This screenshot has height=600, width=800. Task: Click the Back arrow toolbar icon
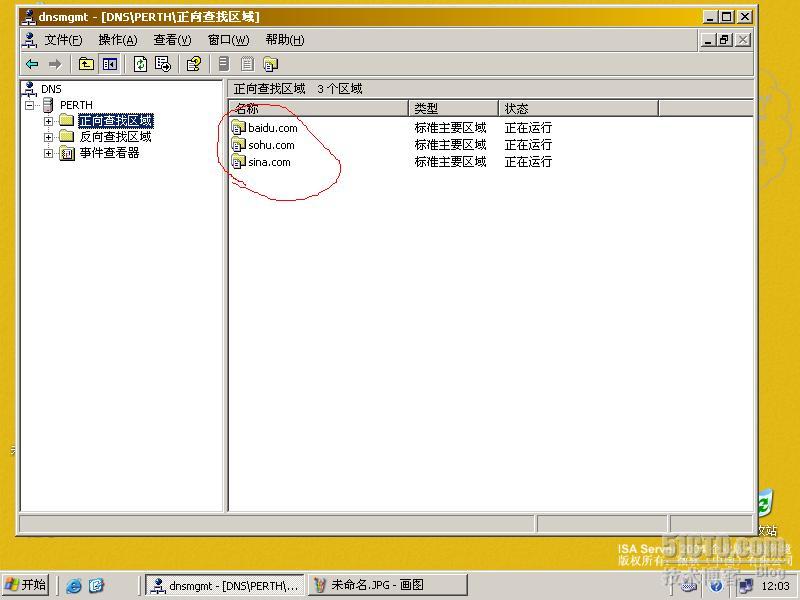click(32, 64)
